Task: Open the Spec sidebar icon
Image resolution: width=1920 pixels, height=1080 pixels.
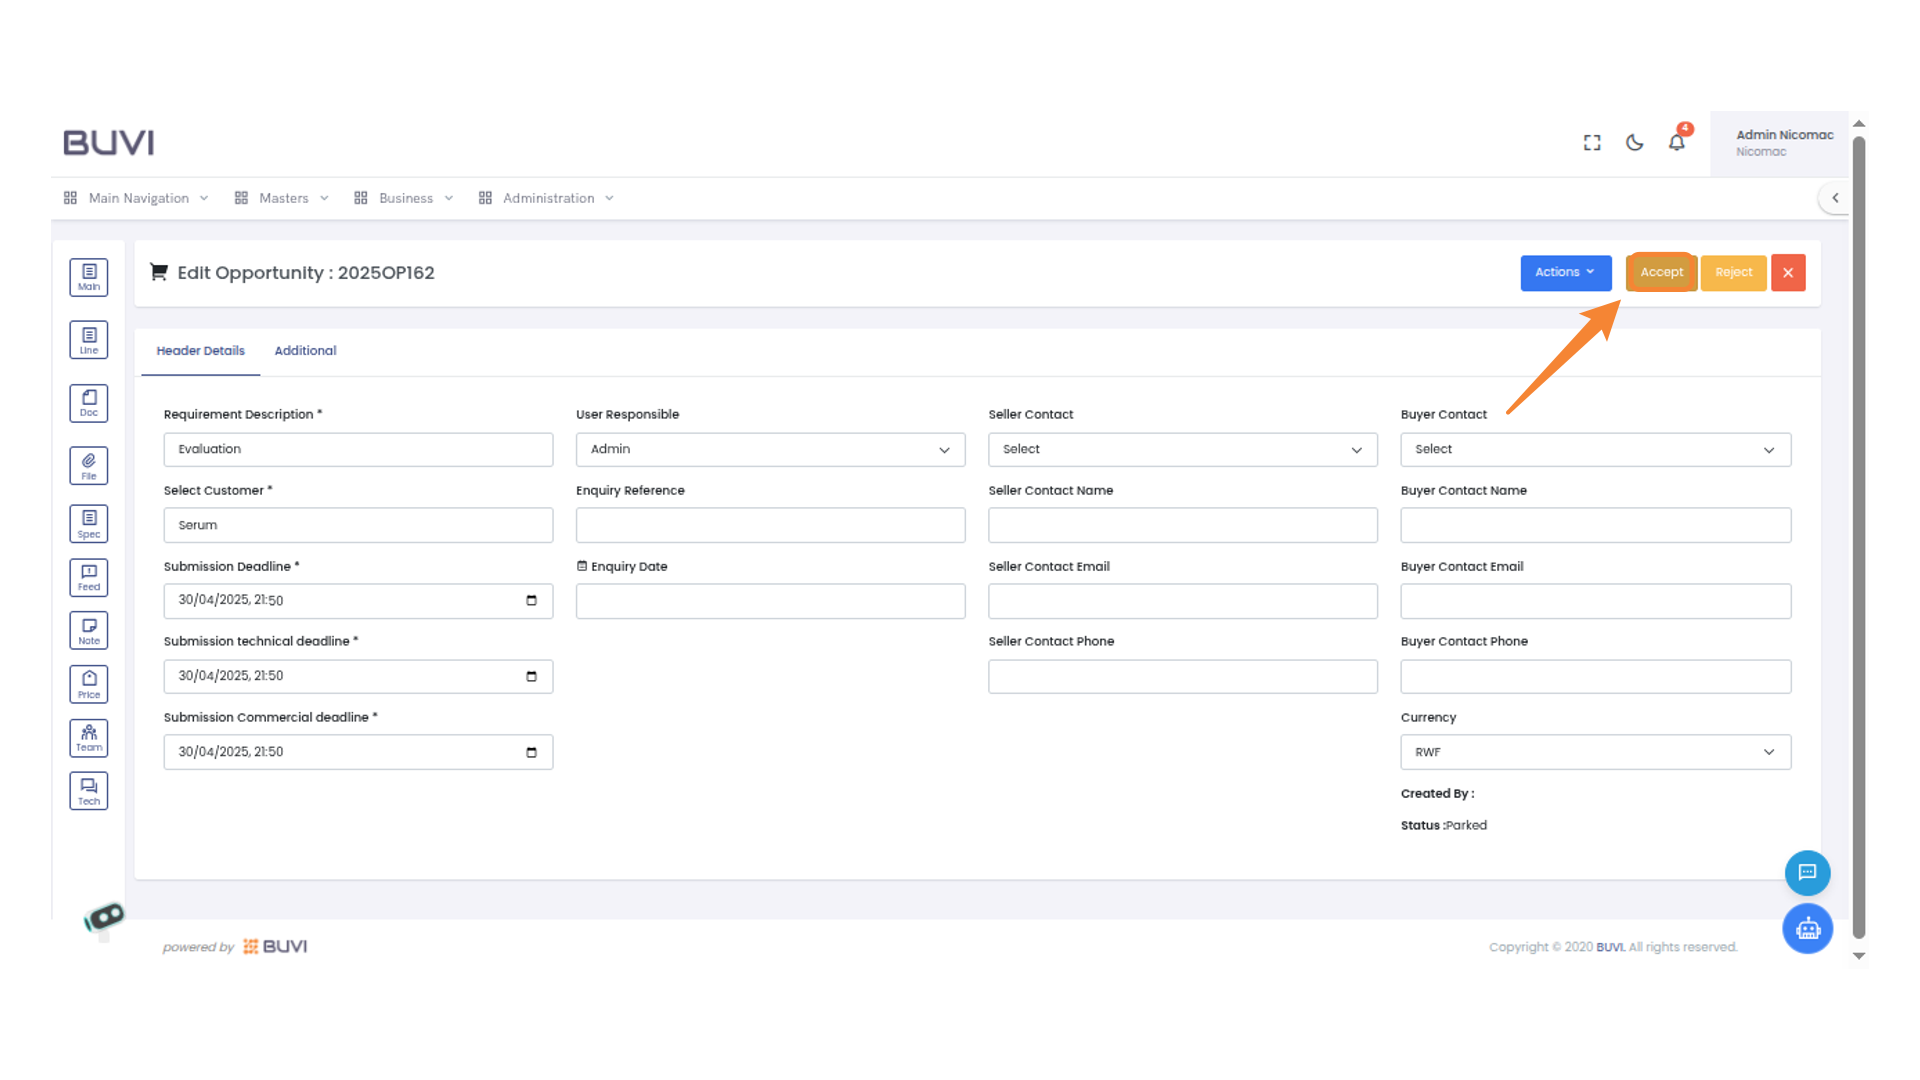Action: pos(89,523)
